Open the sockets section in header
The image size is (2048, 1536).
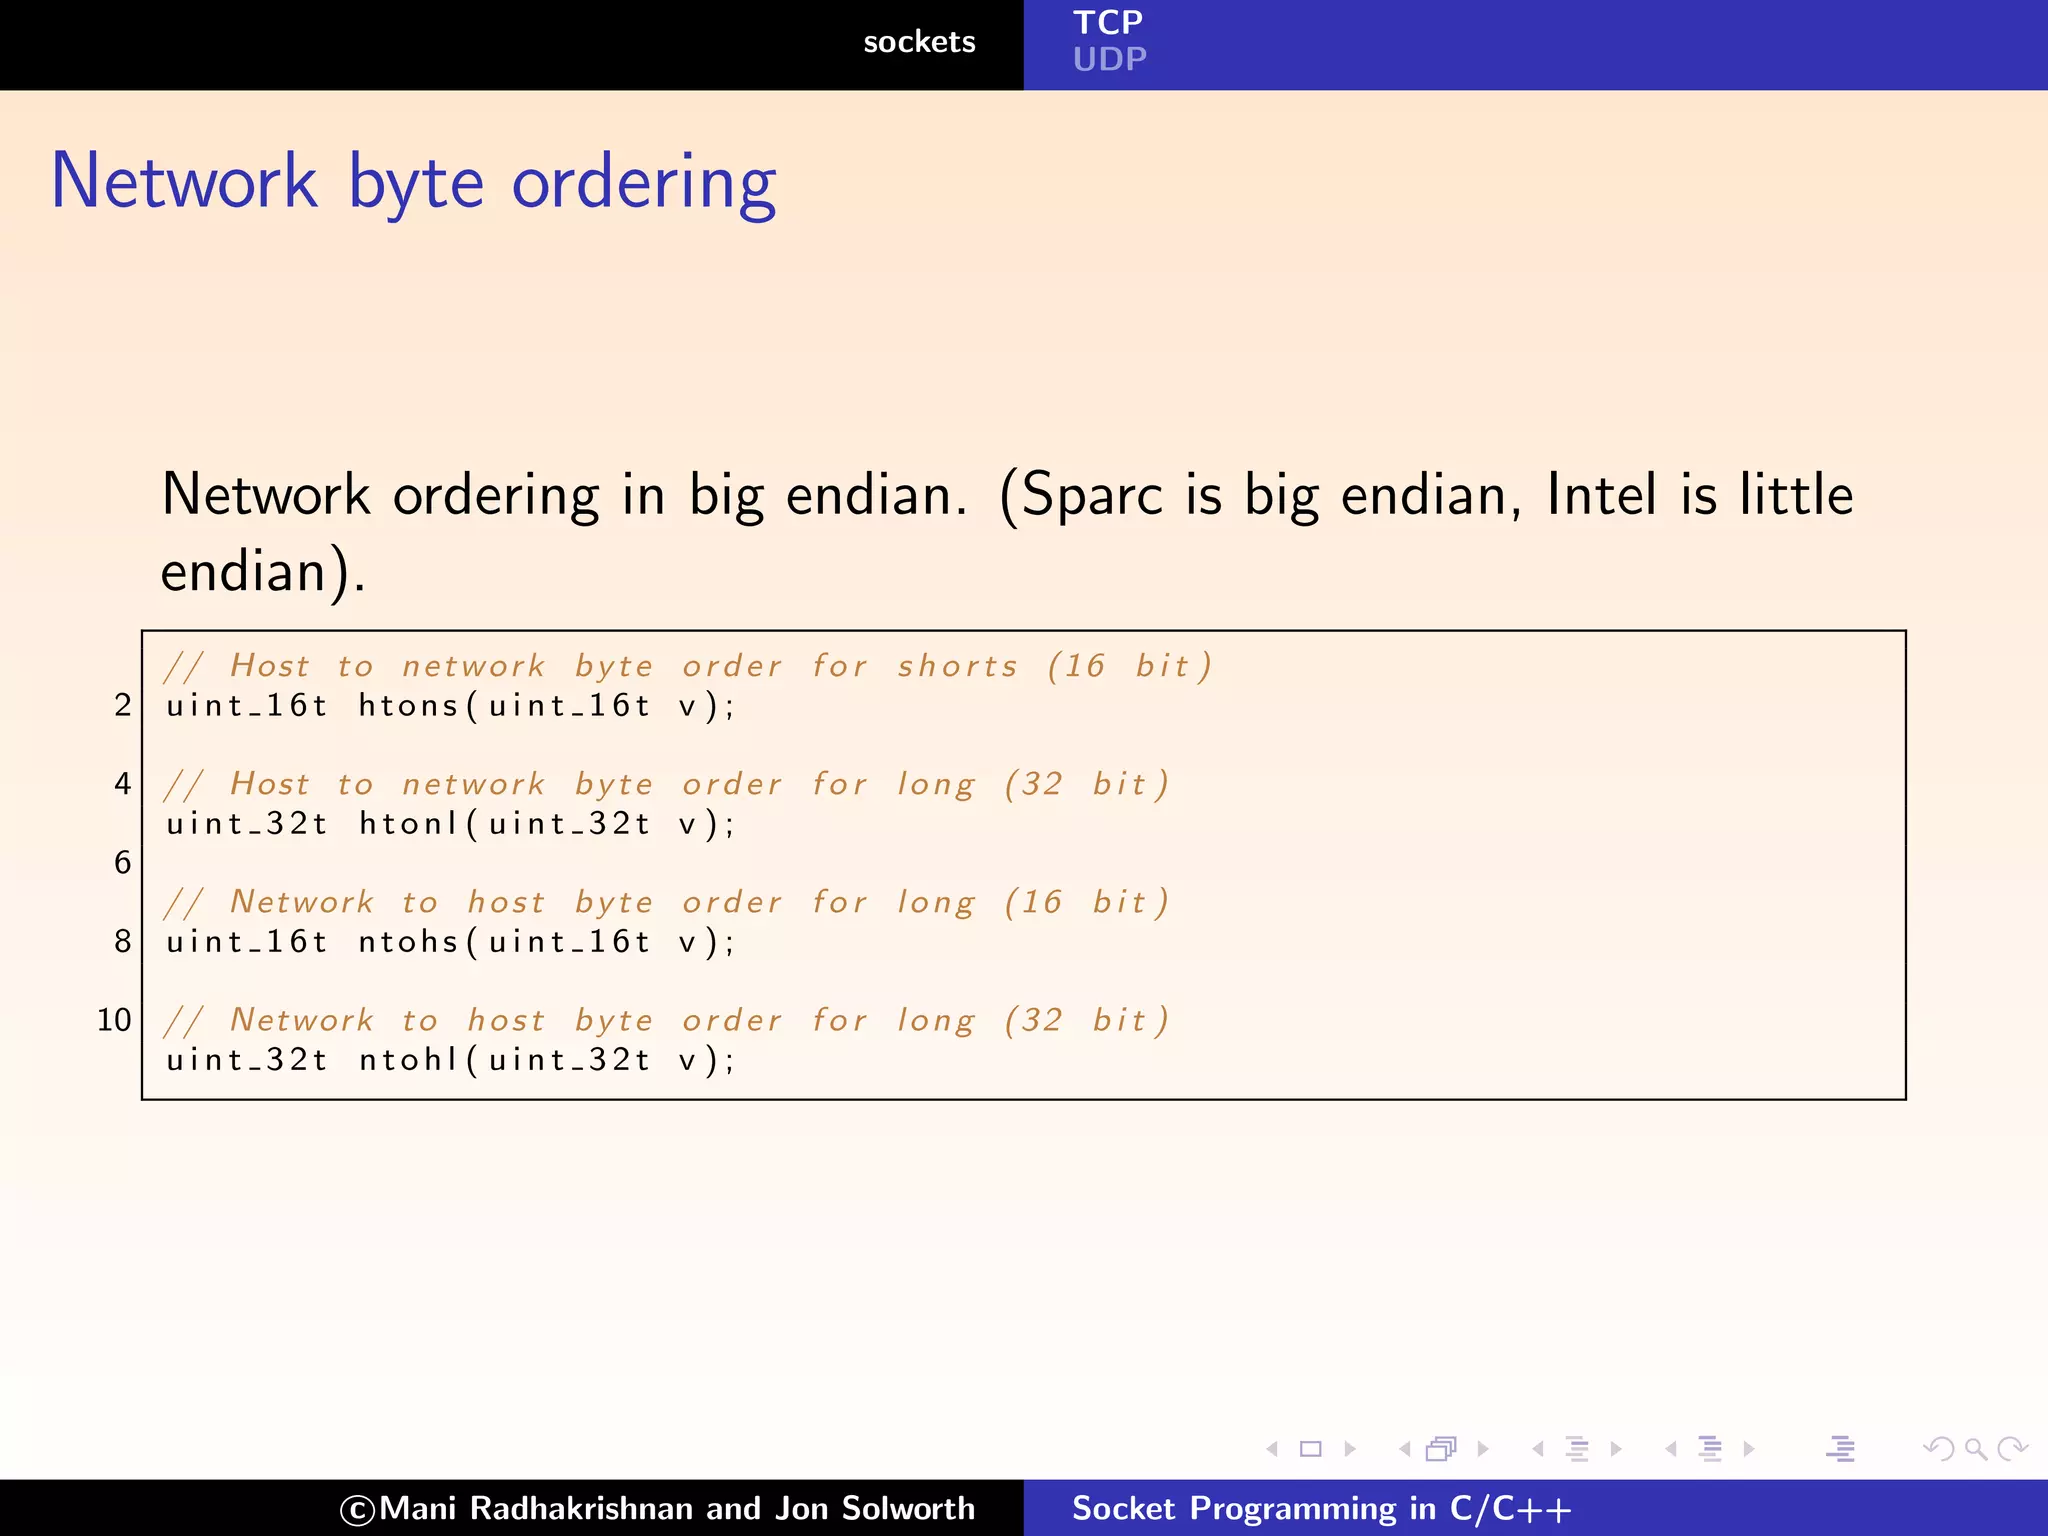coord(919,42)
